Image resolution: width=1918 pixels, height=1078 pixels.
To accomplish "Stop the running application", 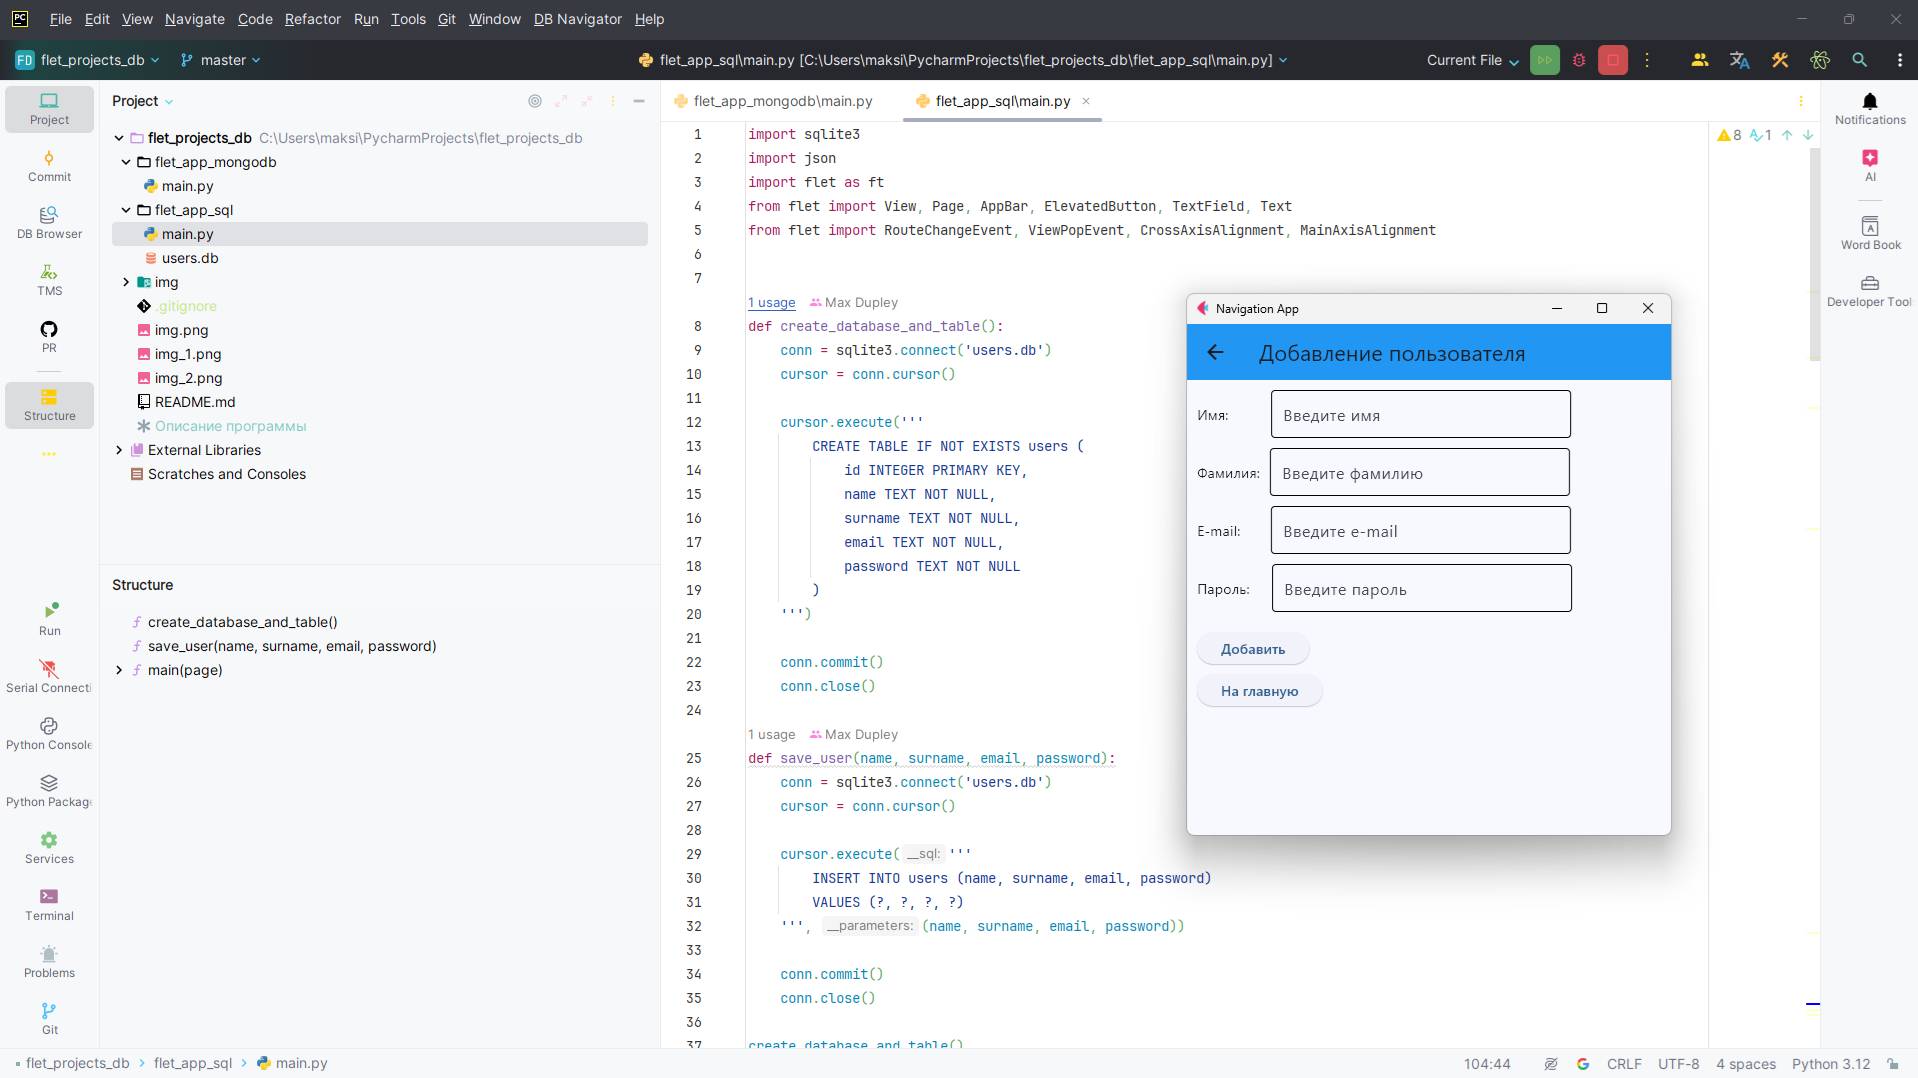I will point(1612,60).
